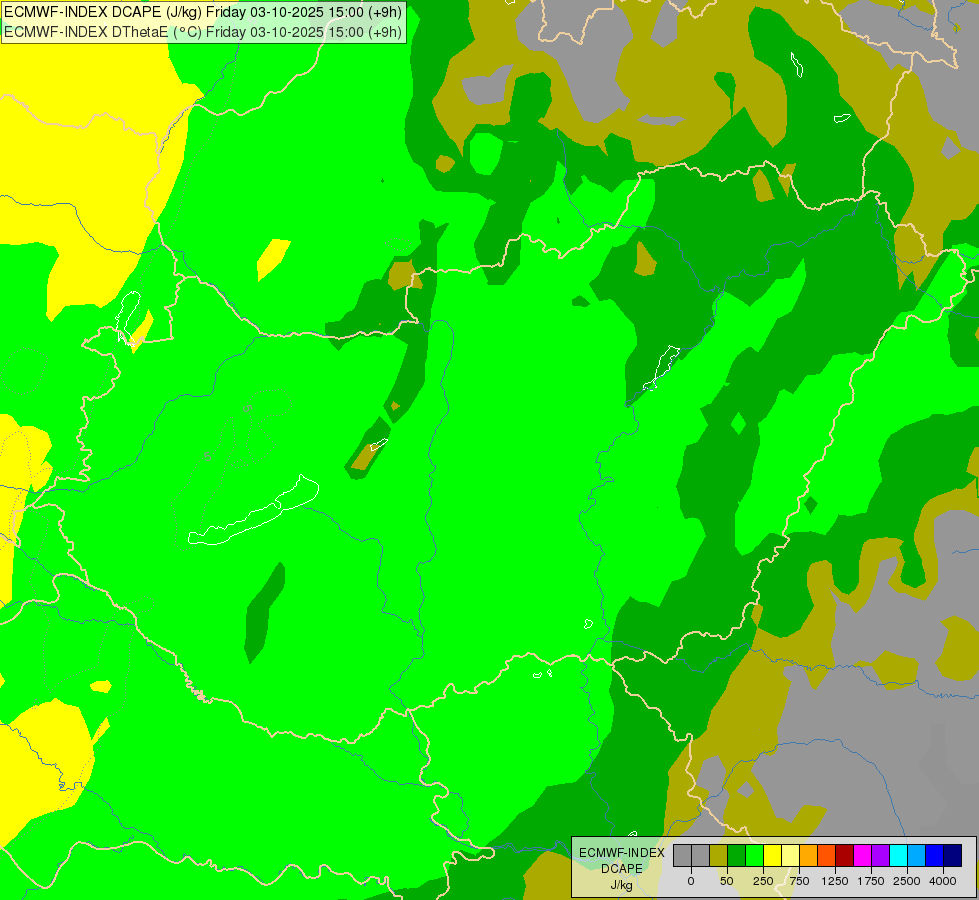Image resolution: width=979 pixels, height=900 pixels.
Task: Click the large elongated lake outline on map
Action: 253,510
